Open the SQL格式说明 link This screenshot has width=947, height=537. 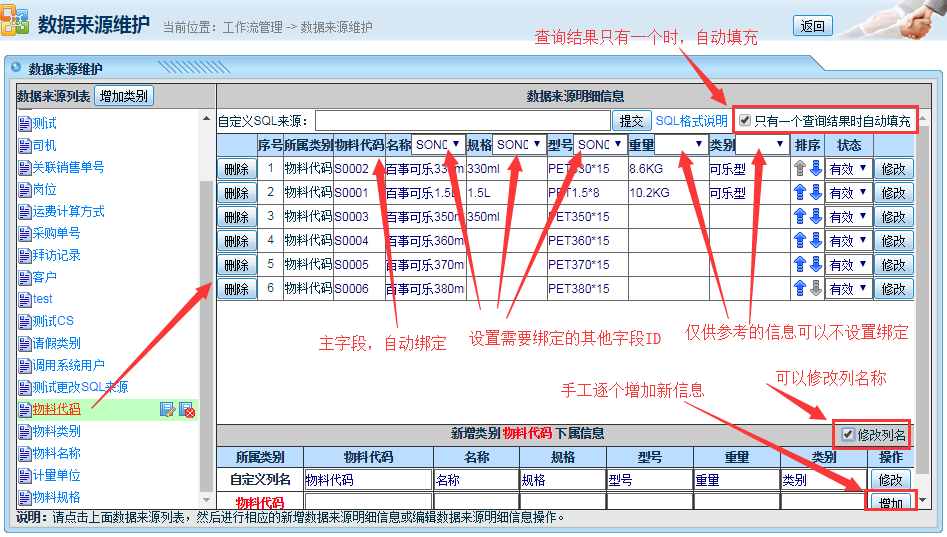click(x=691, y=121)
